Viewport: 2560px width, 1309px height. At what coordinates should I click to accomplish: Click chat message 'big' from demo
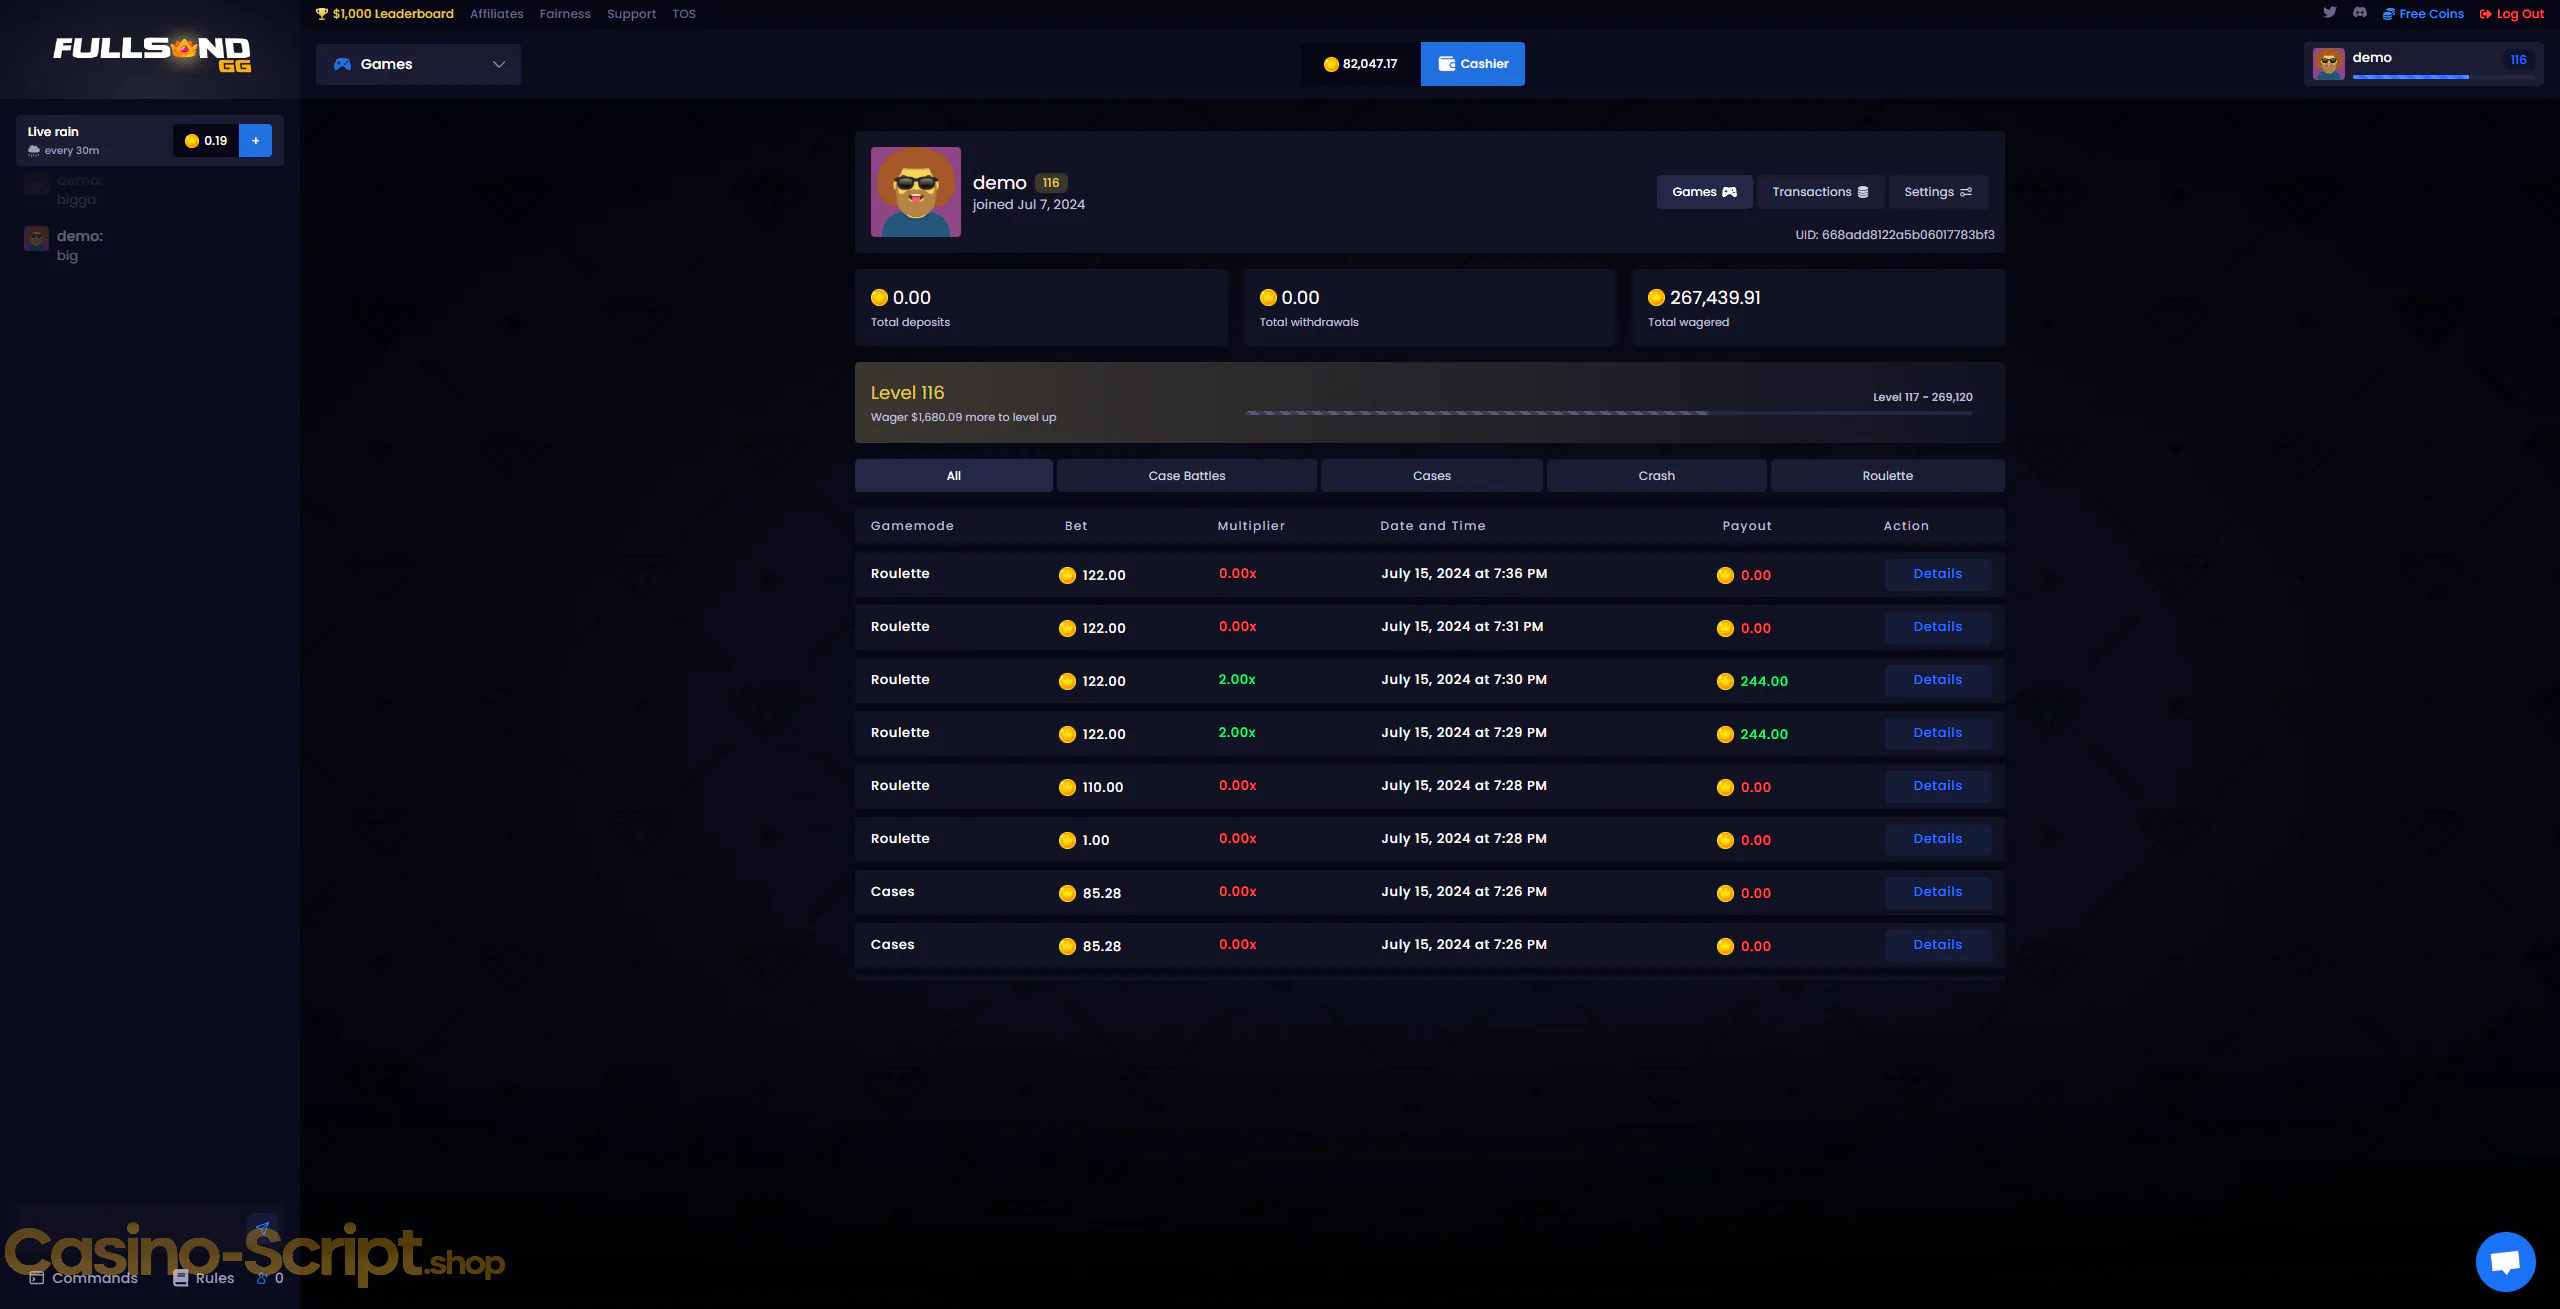67,256
